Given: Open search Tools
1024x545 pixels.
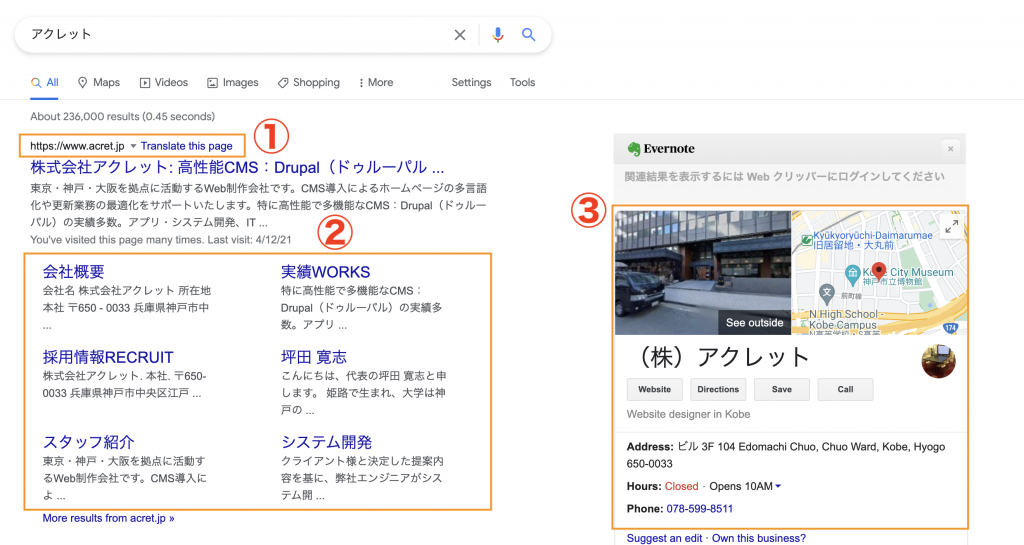Looking at the screenshot, I should click(522, 83).
